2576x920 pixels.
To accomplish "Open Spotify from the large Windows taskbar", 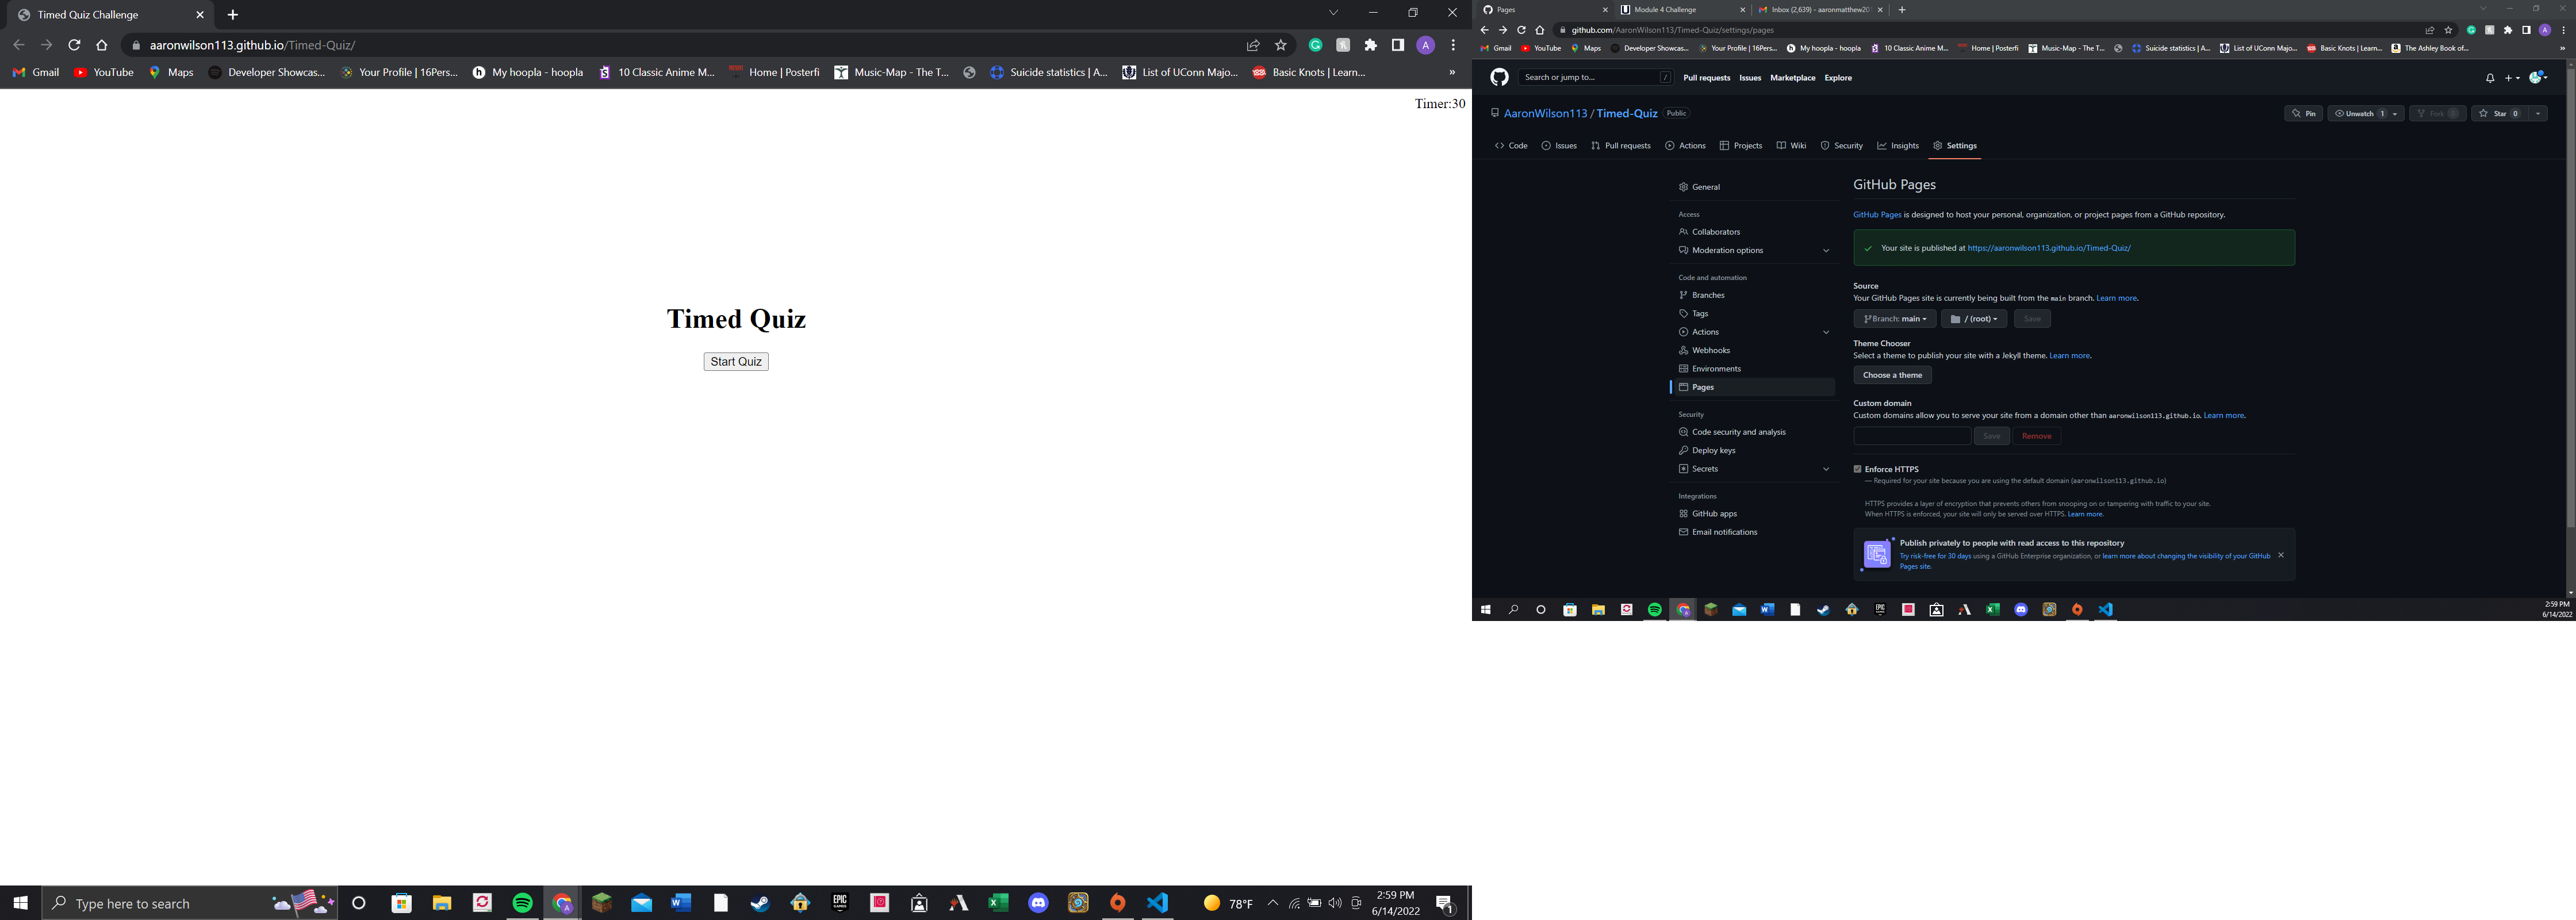I will click(x=522, y=903).
